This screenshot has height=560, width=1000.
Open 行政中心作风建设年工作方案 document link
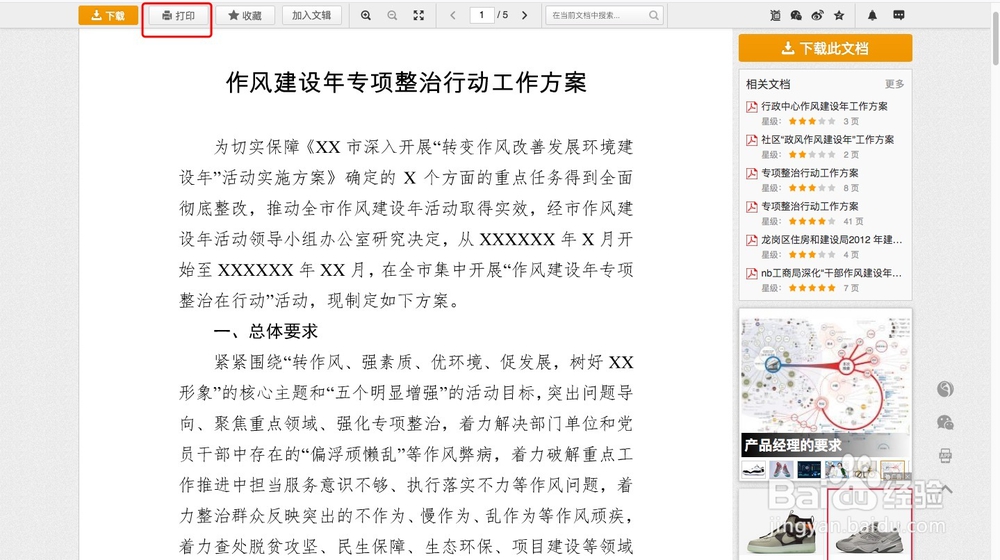click(x=824, y=106)
